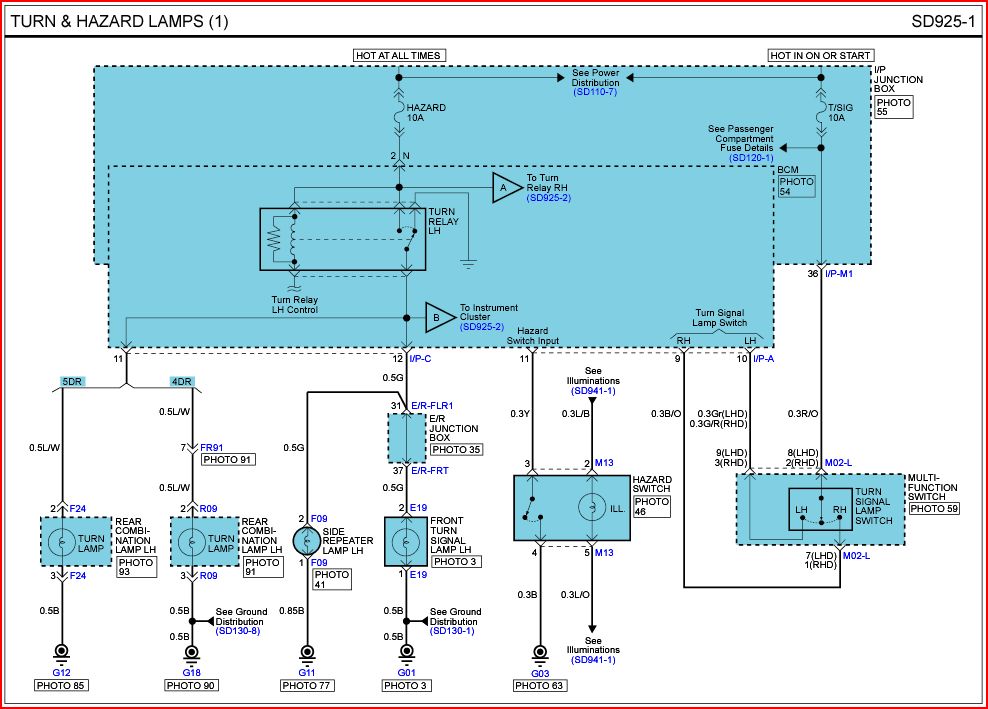988x709 pixels.
Task: Follow the SD130-1 ground distribution link
Action: pos(453,631)
